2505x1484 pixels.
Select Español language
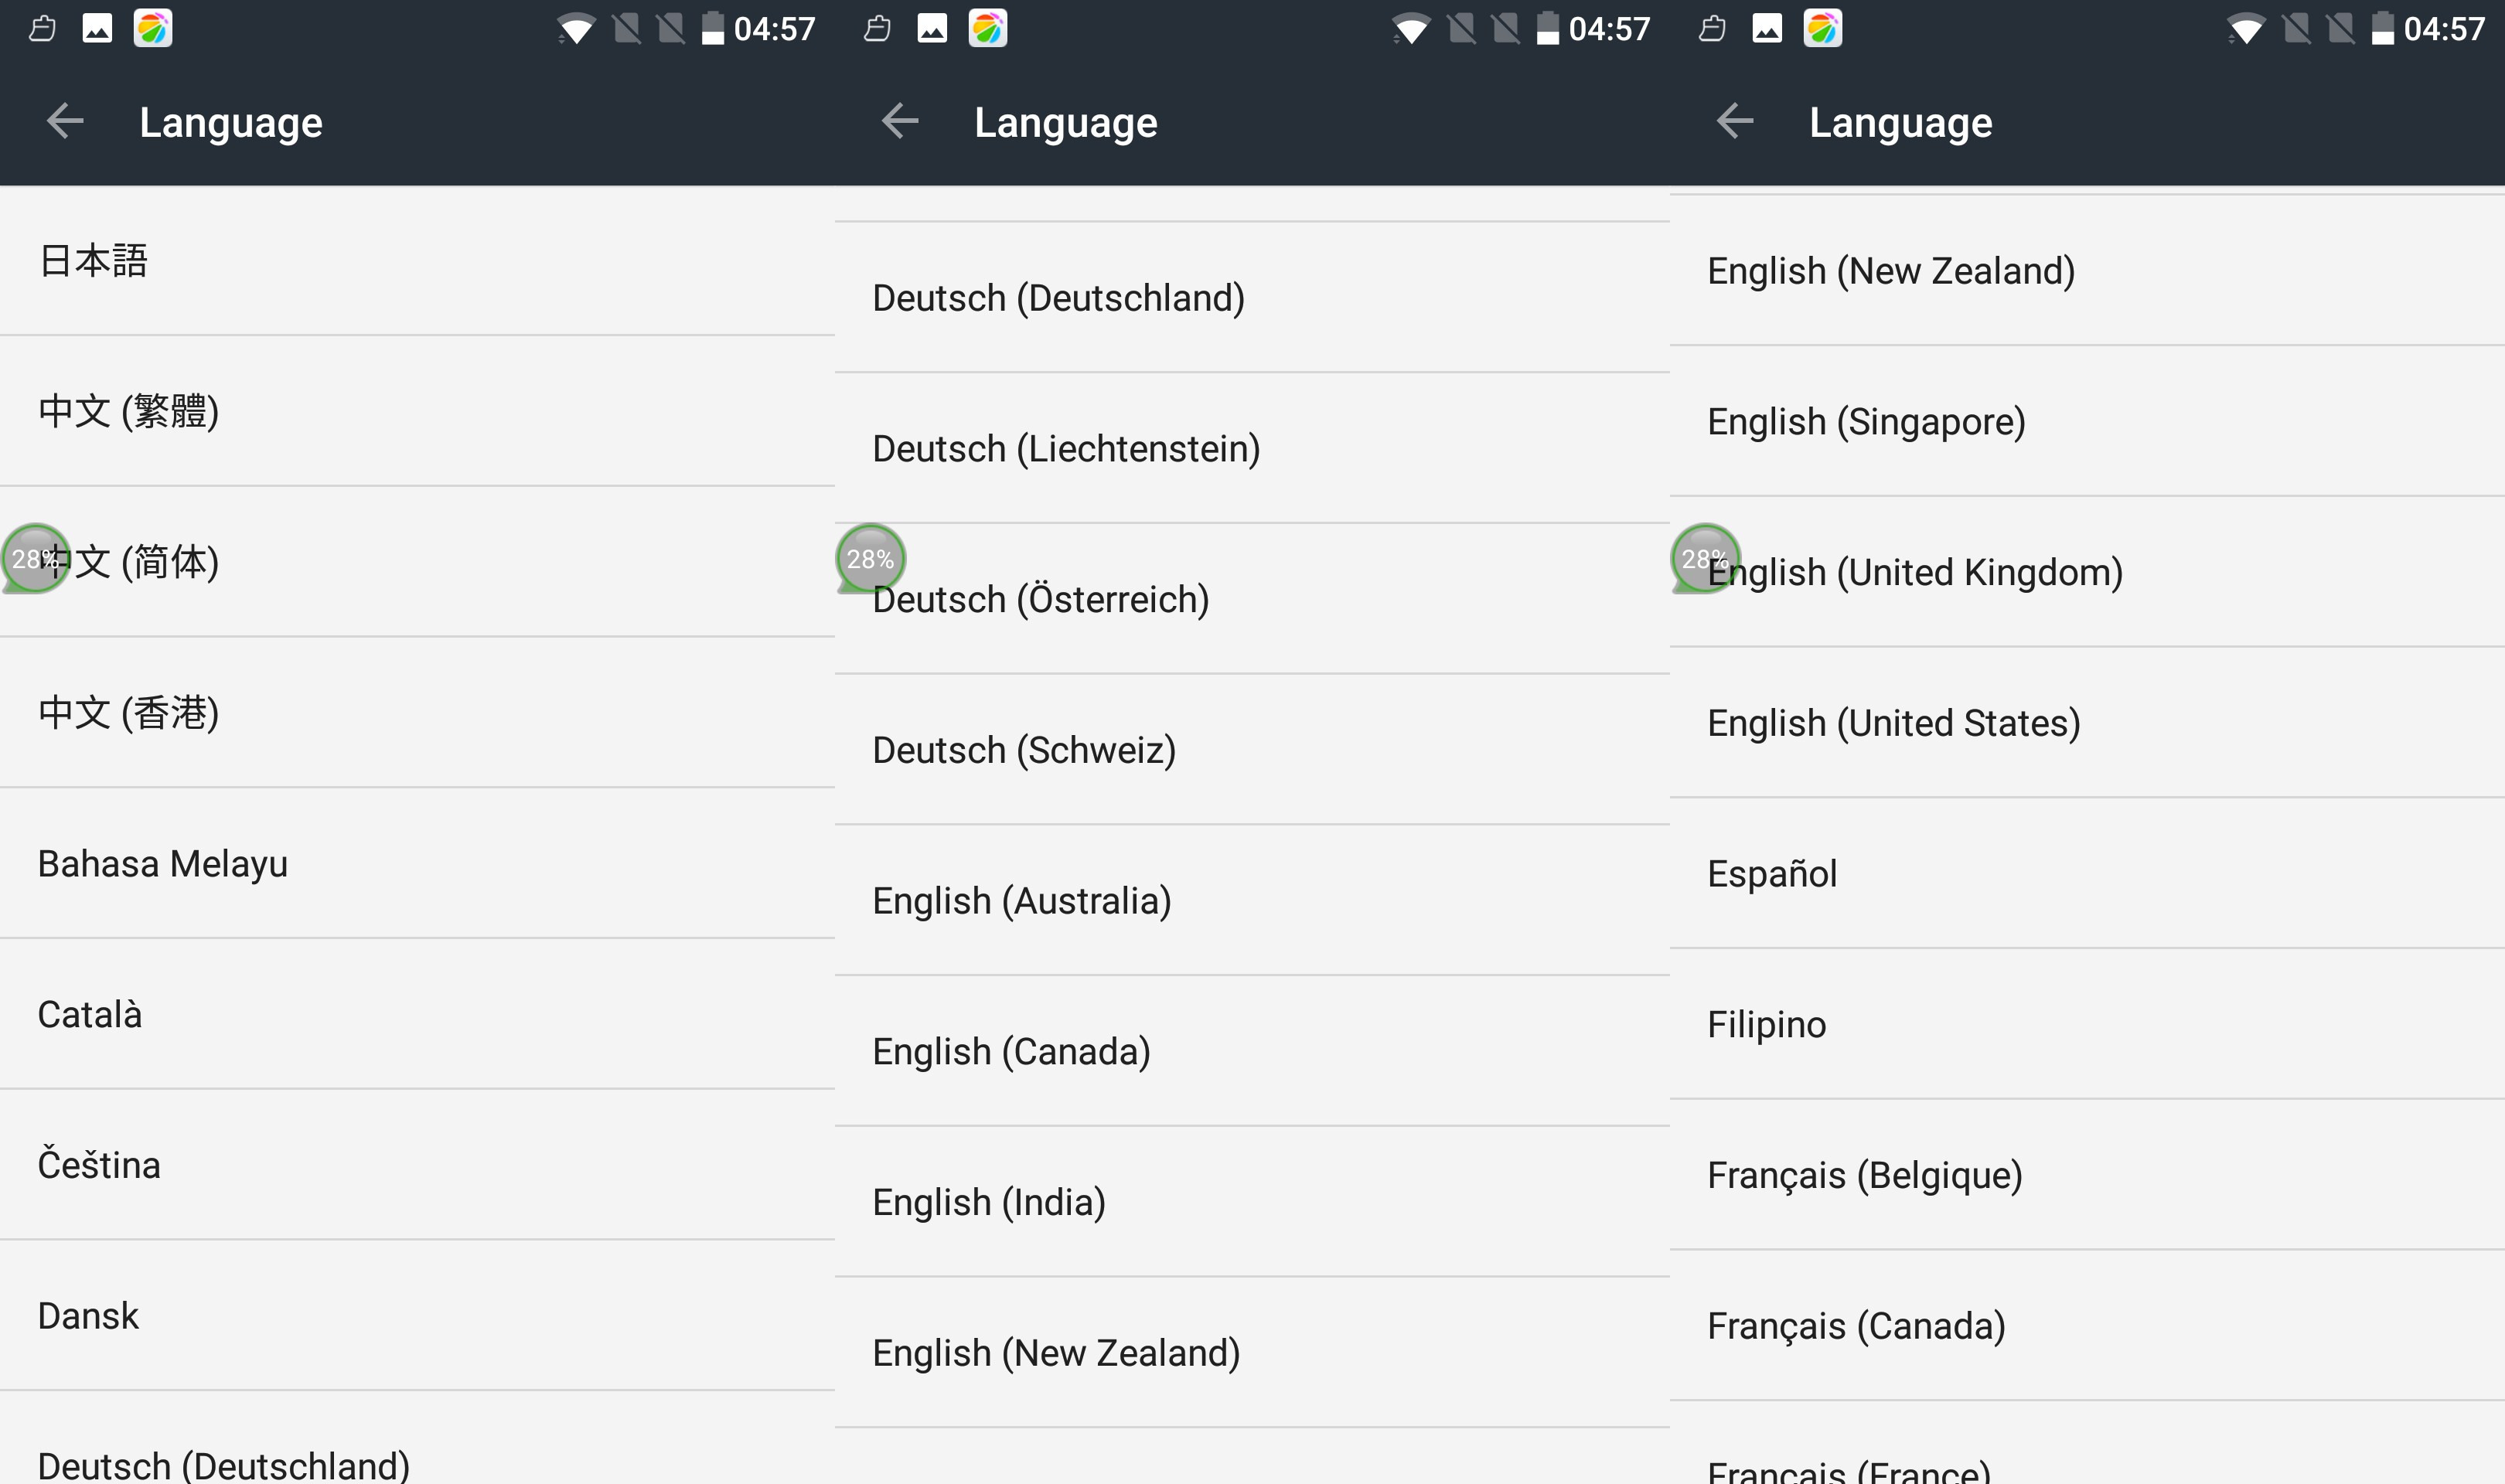[2087, 873]
